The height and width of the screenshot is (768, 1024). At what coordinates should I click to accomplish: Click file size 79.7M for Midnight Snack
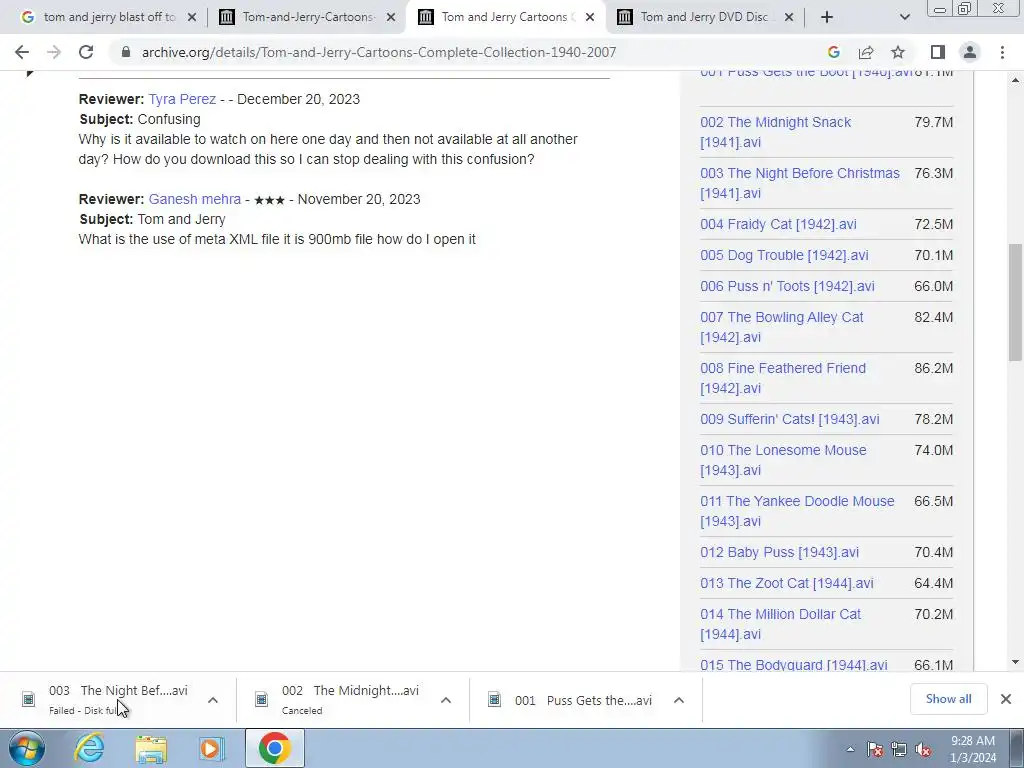(933, 122)
